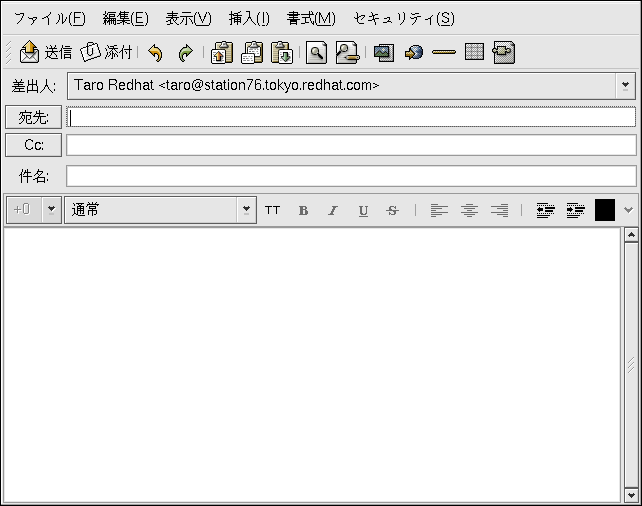This screenshot has width=642, height=506.
Task: Click the find magnifier icon in toolbar
Action: (316, 53)
